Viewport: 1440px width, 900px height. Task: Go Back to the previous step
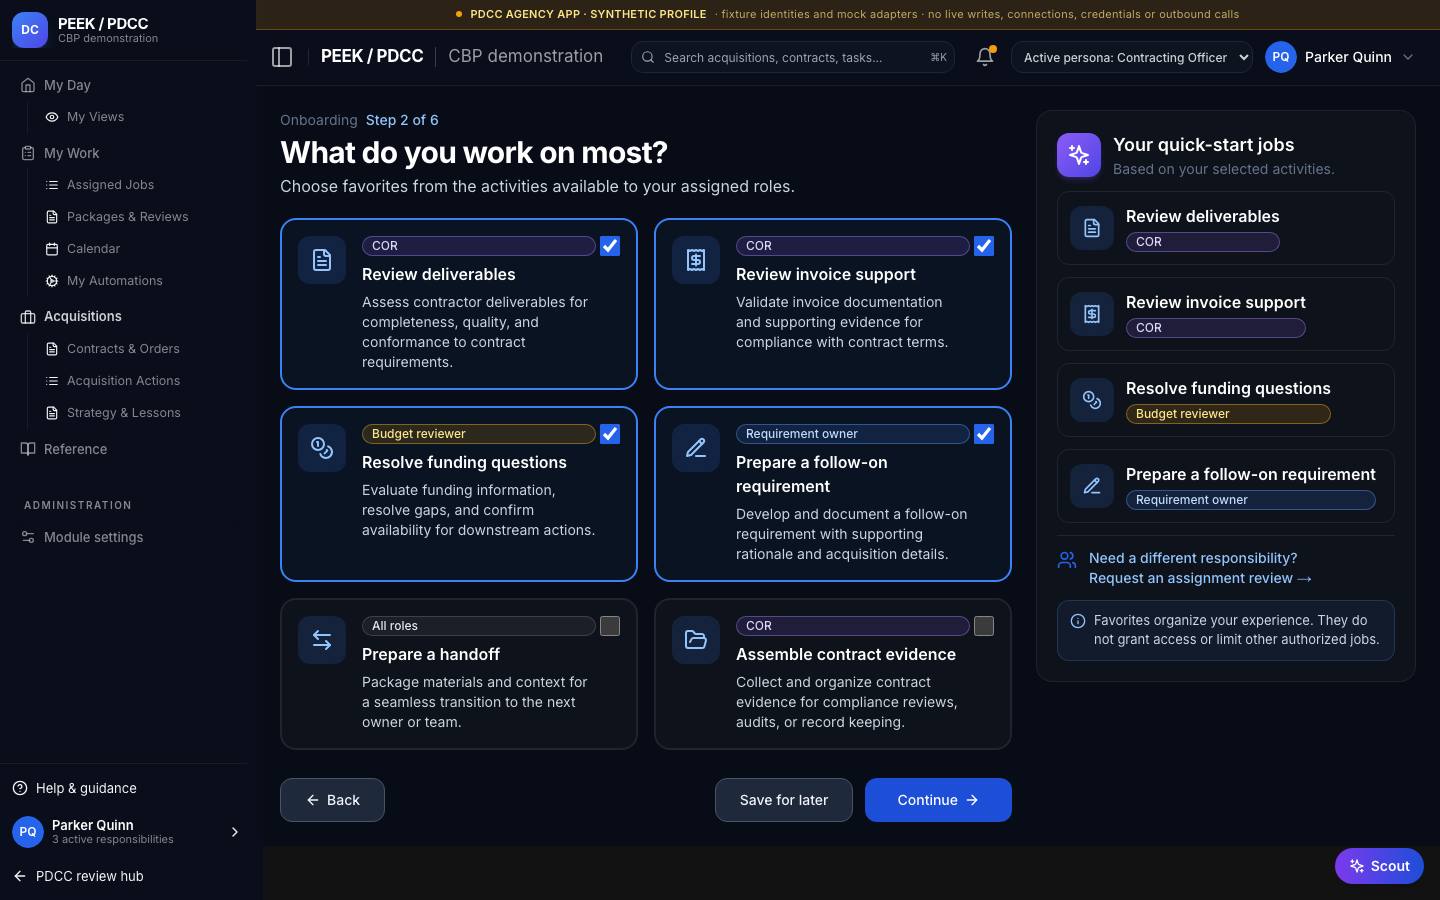(332, 800)
